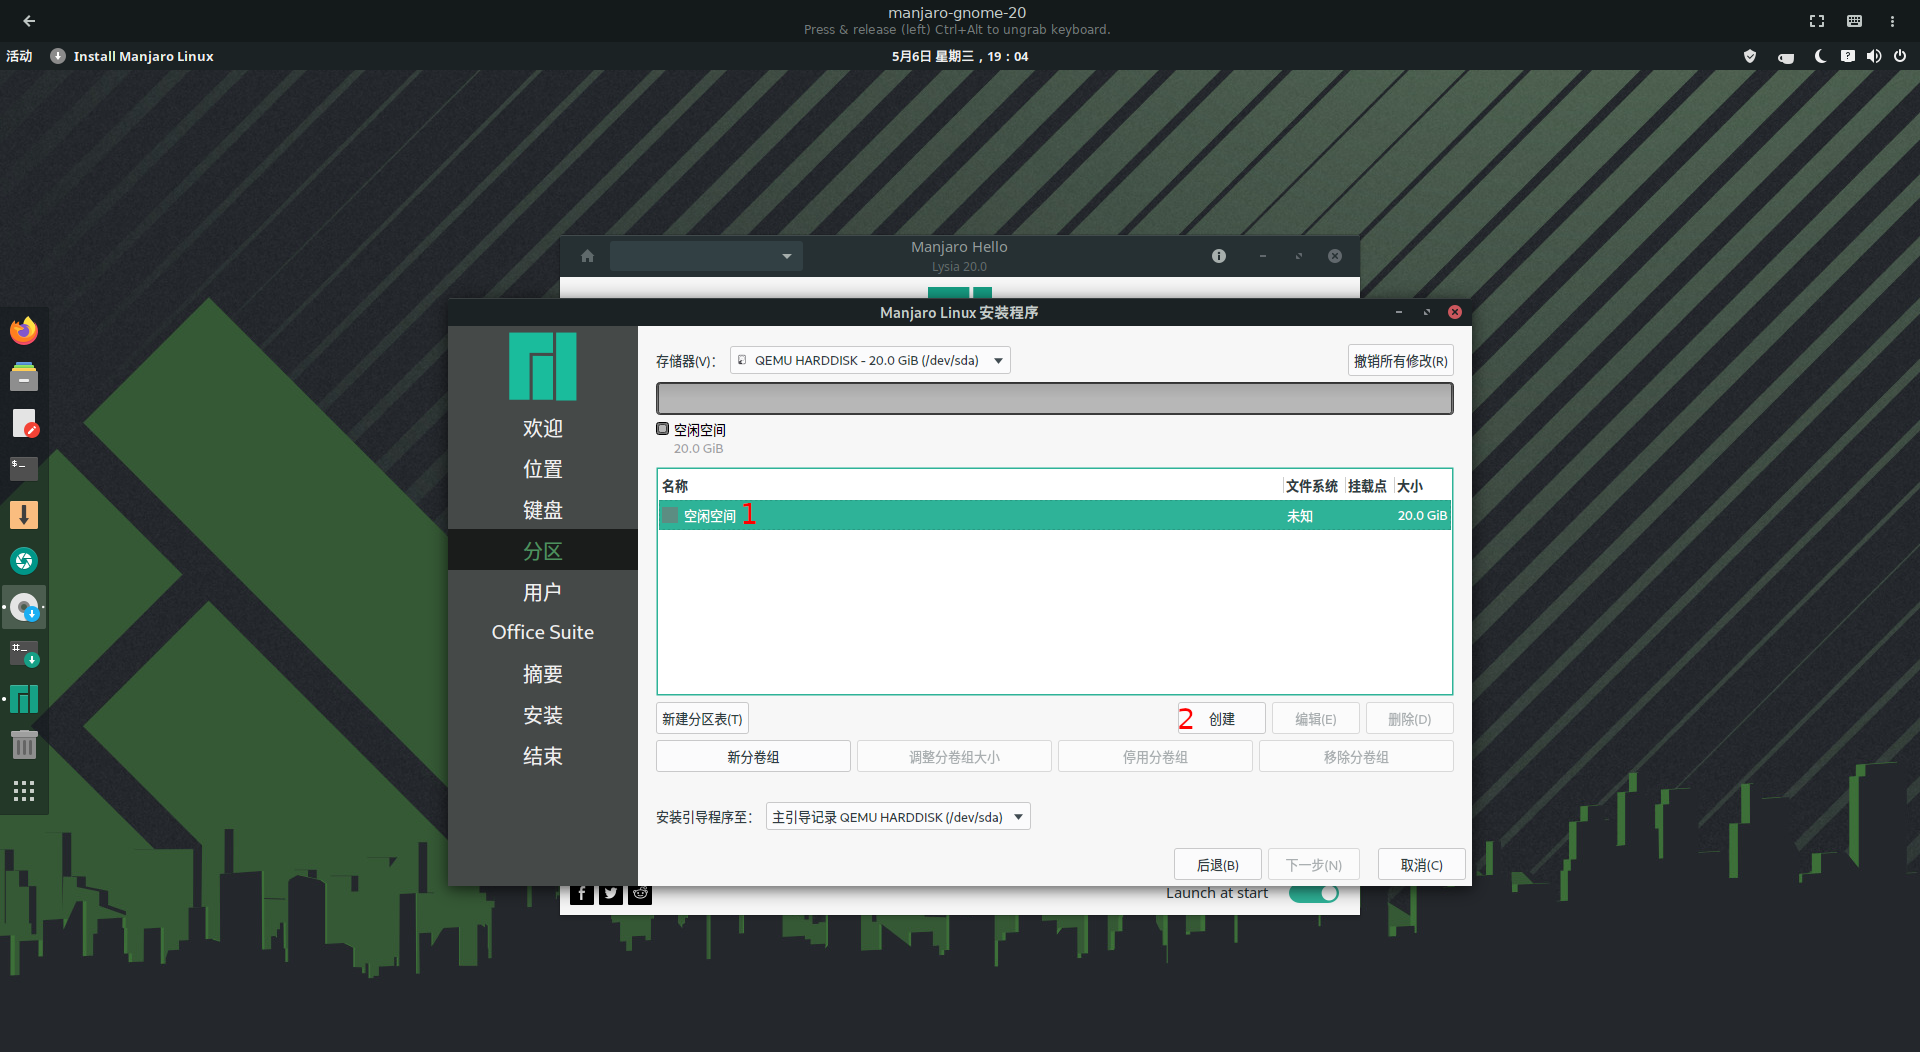Toggle night mode moon icon

pos(1821,57)
